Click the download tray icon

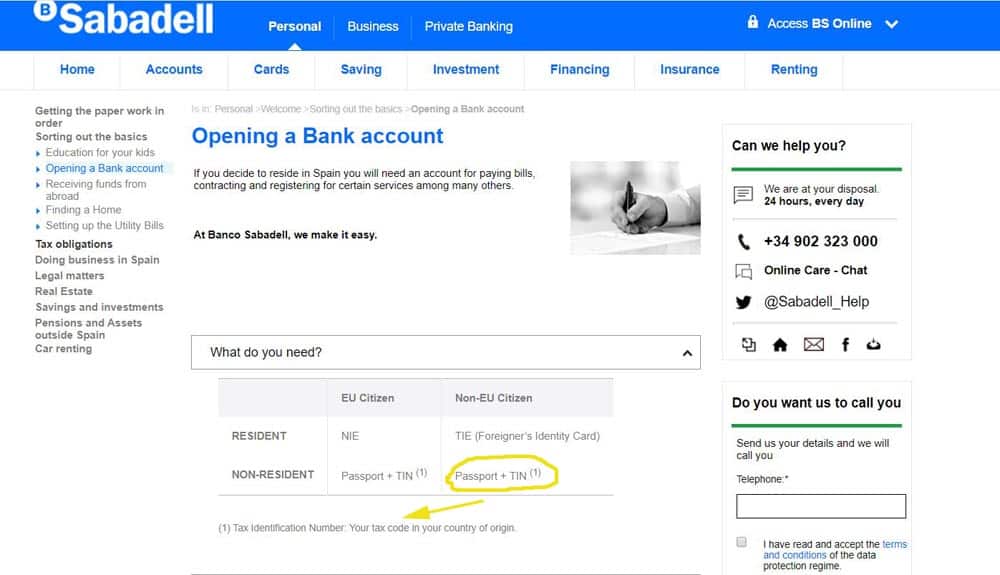(873, 345)
